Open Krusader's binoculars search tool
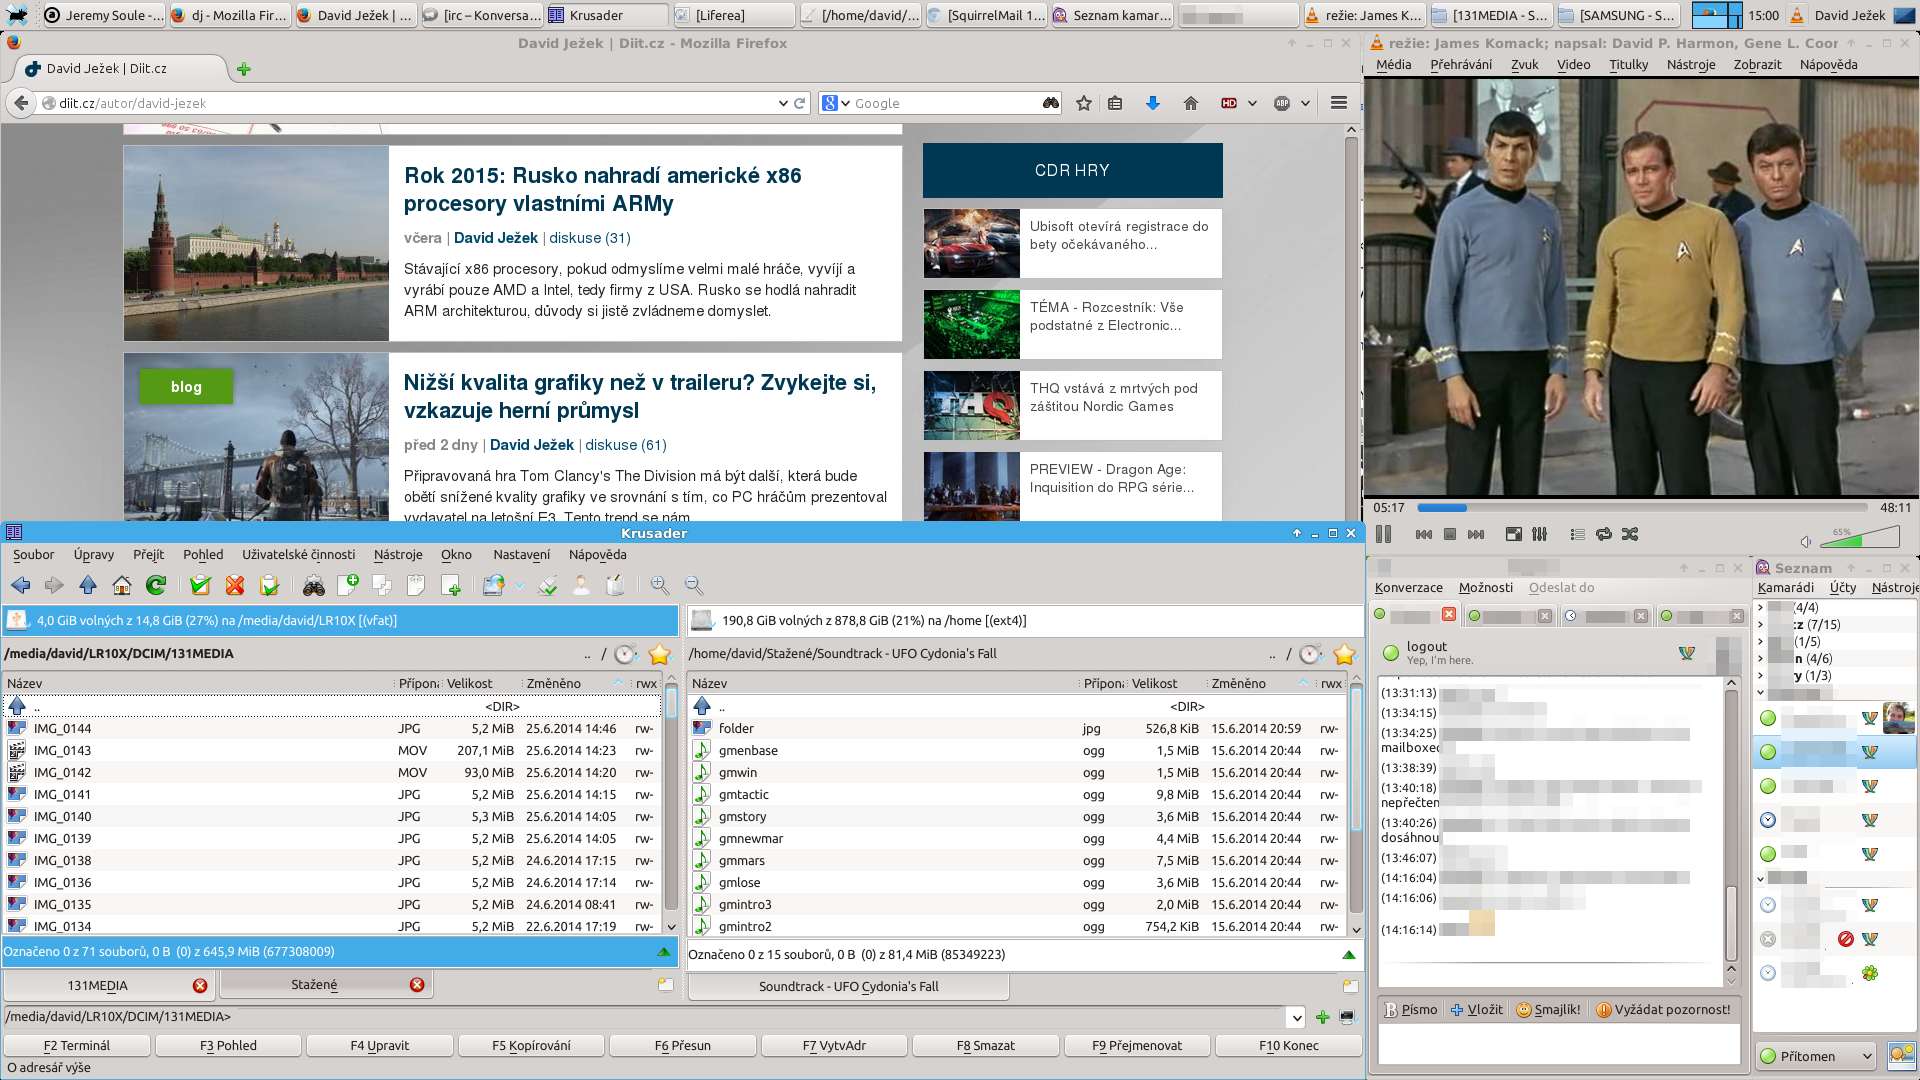Screen dimensions: 1920x1080 314,586
